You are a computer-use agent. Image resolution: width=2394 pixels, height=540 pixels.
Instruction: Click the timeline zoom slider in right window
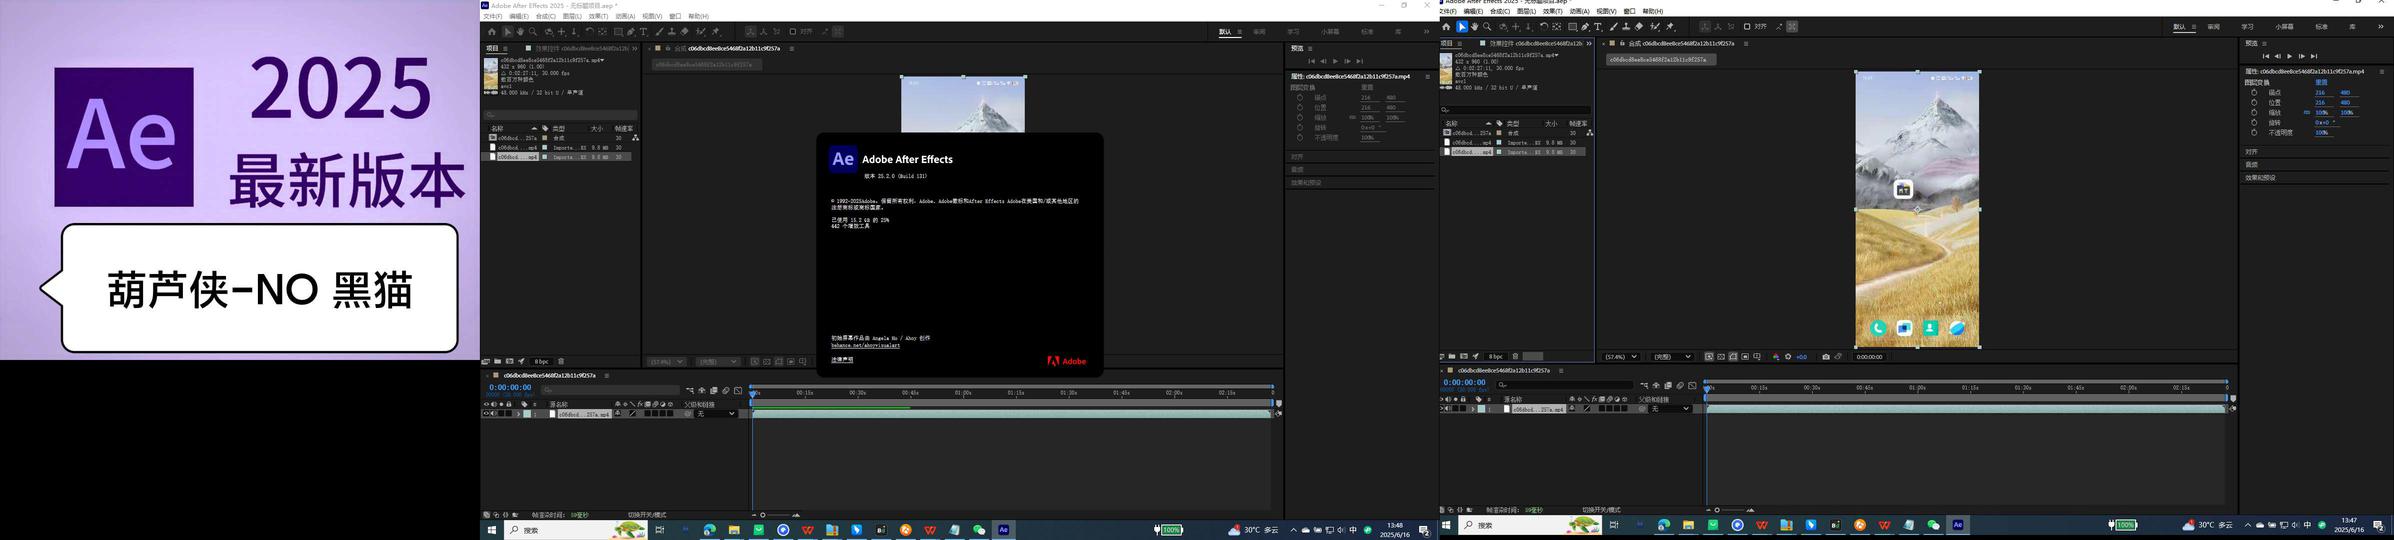(x=1728, y=510)
